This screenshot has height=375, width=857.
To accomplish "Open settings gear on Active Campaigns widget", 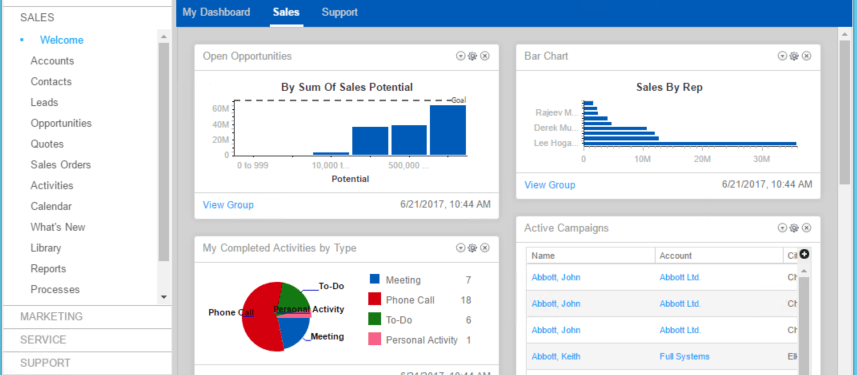I will [x=794, y=228].
